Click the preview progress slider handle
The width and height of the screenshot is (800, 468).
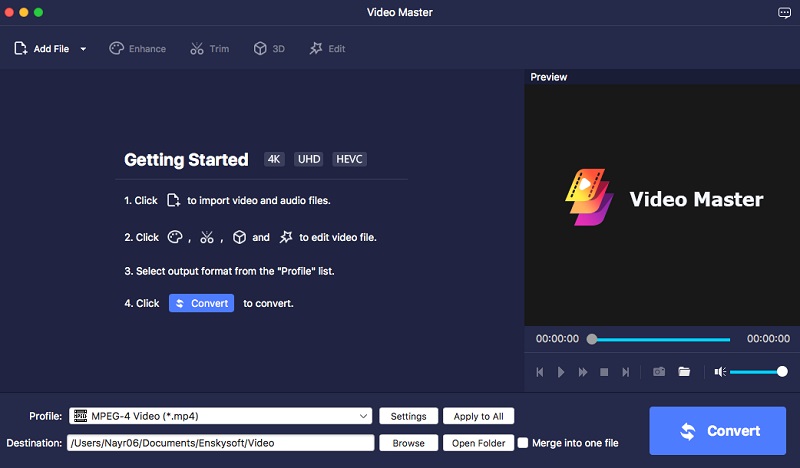click(592, 339)
